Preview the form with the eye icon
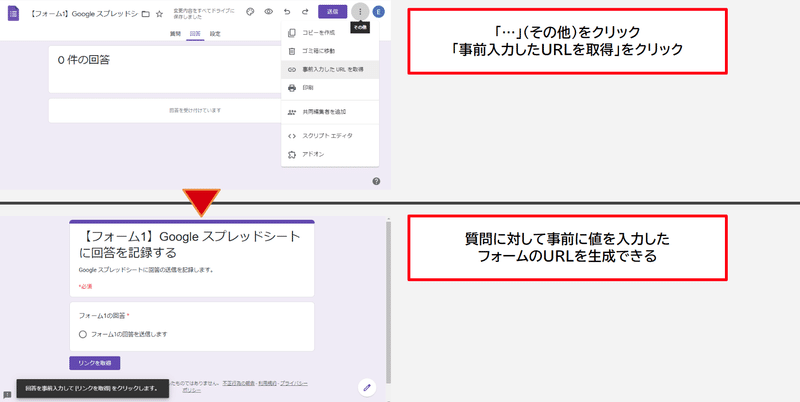This screenshot has width=800, height=402. coord(268,12)
